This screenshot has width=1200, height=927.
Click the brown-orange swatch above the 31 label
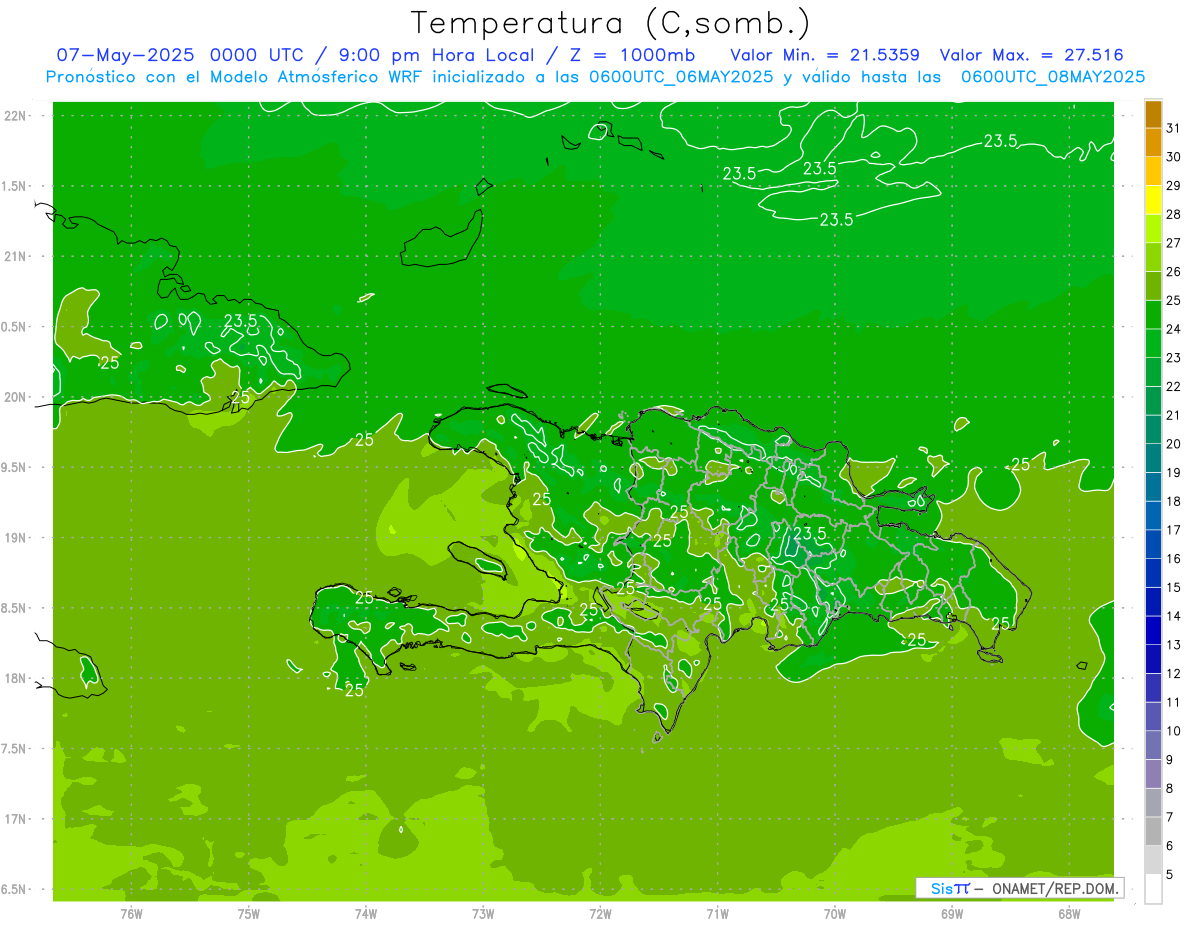tap(1153, 114)
